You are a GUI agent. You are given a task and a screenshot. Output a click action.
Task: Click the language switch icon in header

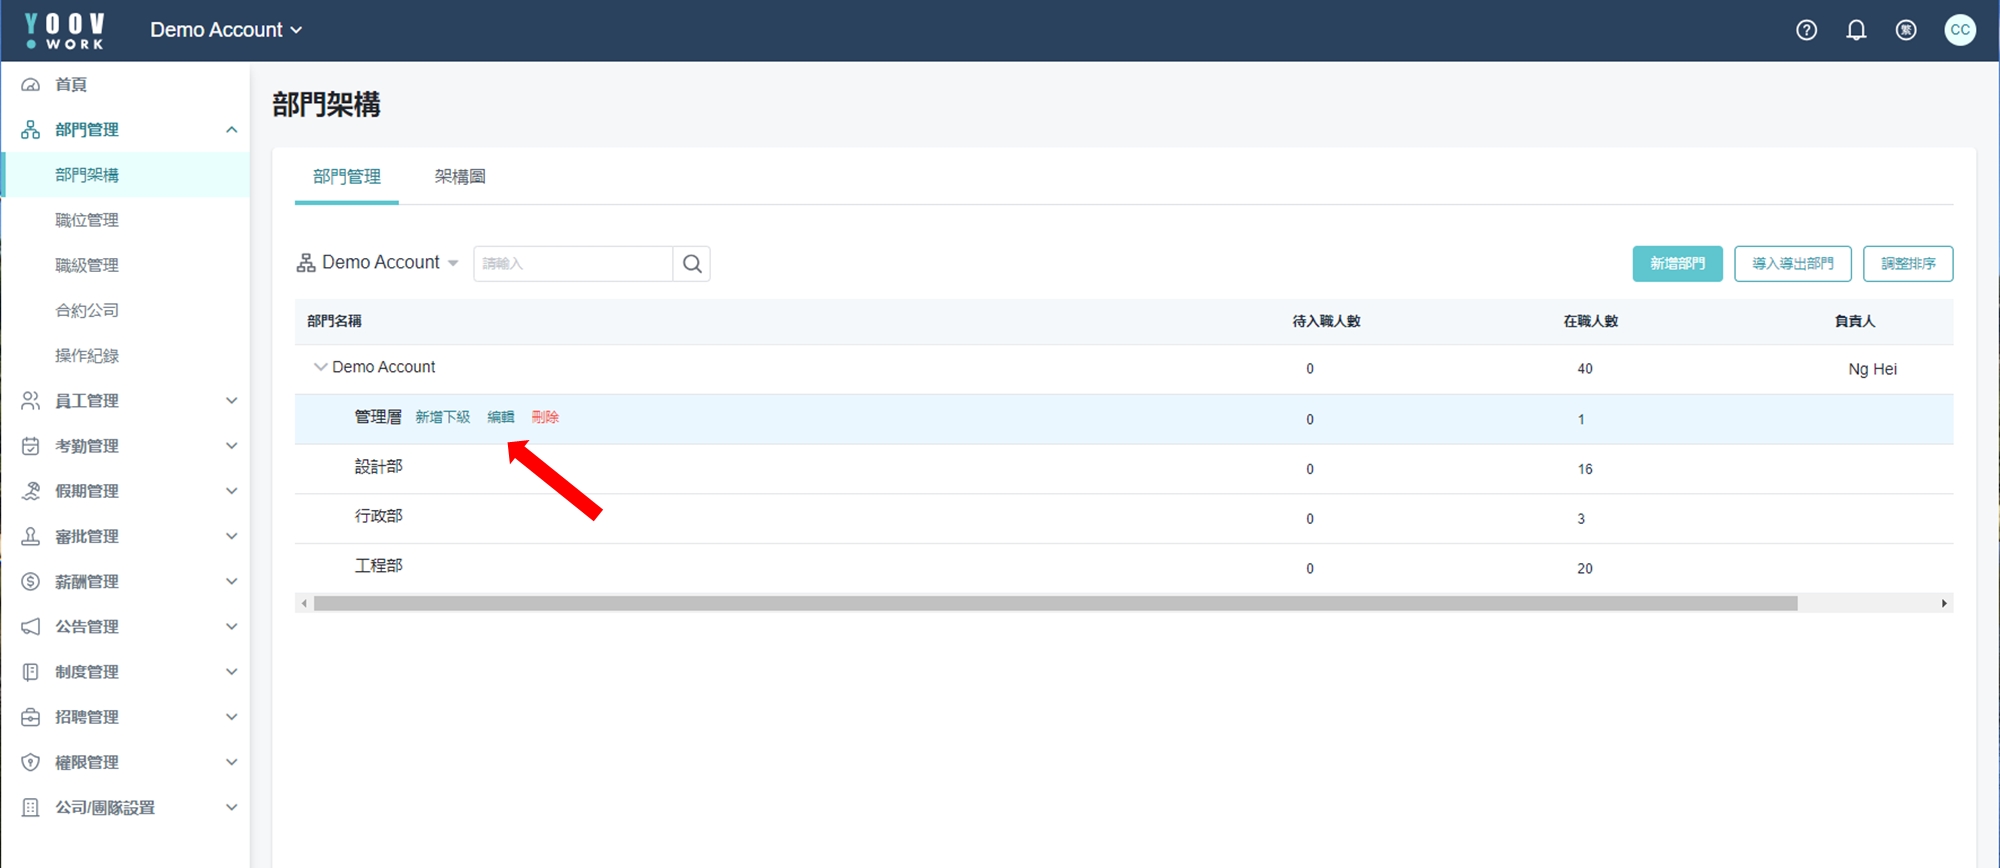(x=1906, y=30)
